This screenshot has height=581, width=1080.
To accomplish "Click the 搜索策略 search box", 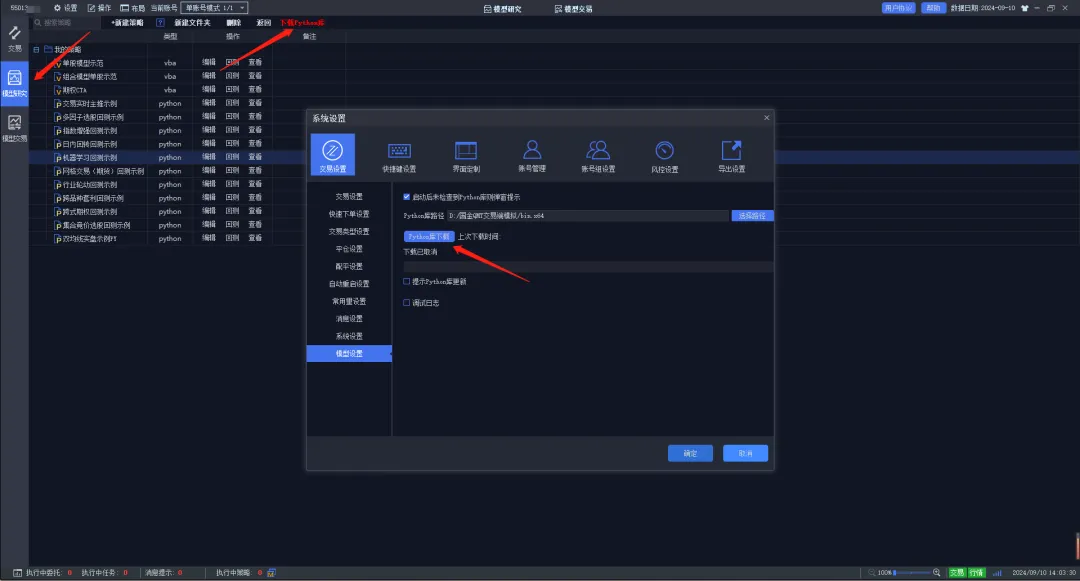I will (x=69, y=23).
